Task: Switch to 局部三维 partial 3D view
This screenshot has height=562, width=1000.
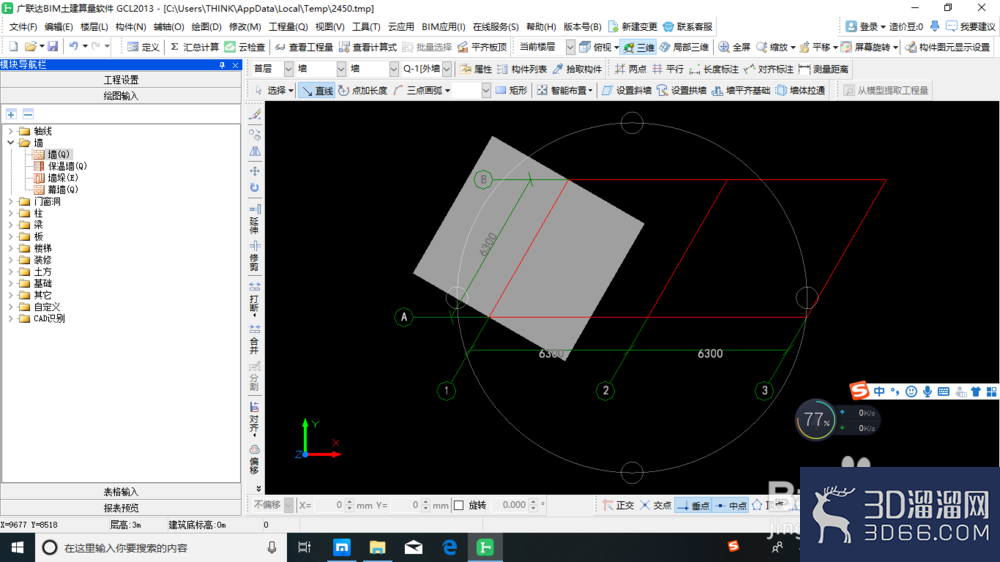Action: click(684, 47)
